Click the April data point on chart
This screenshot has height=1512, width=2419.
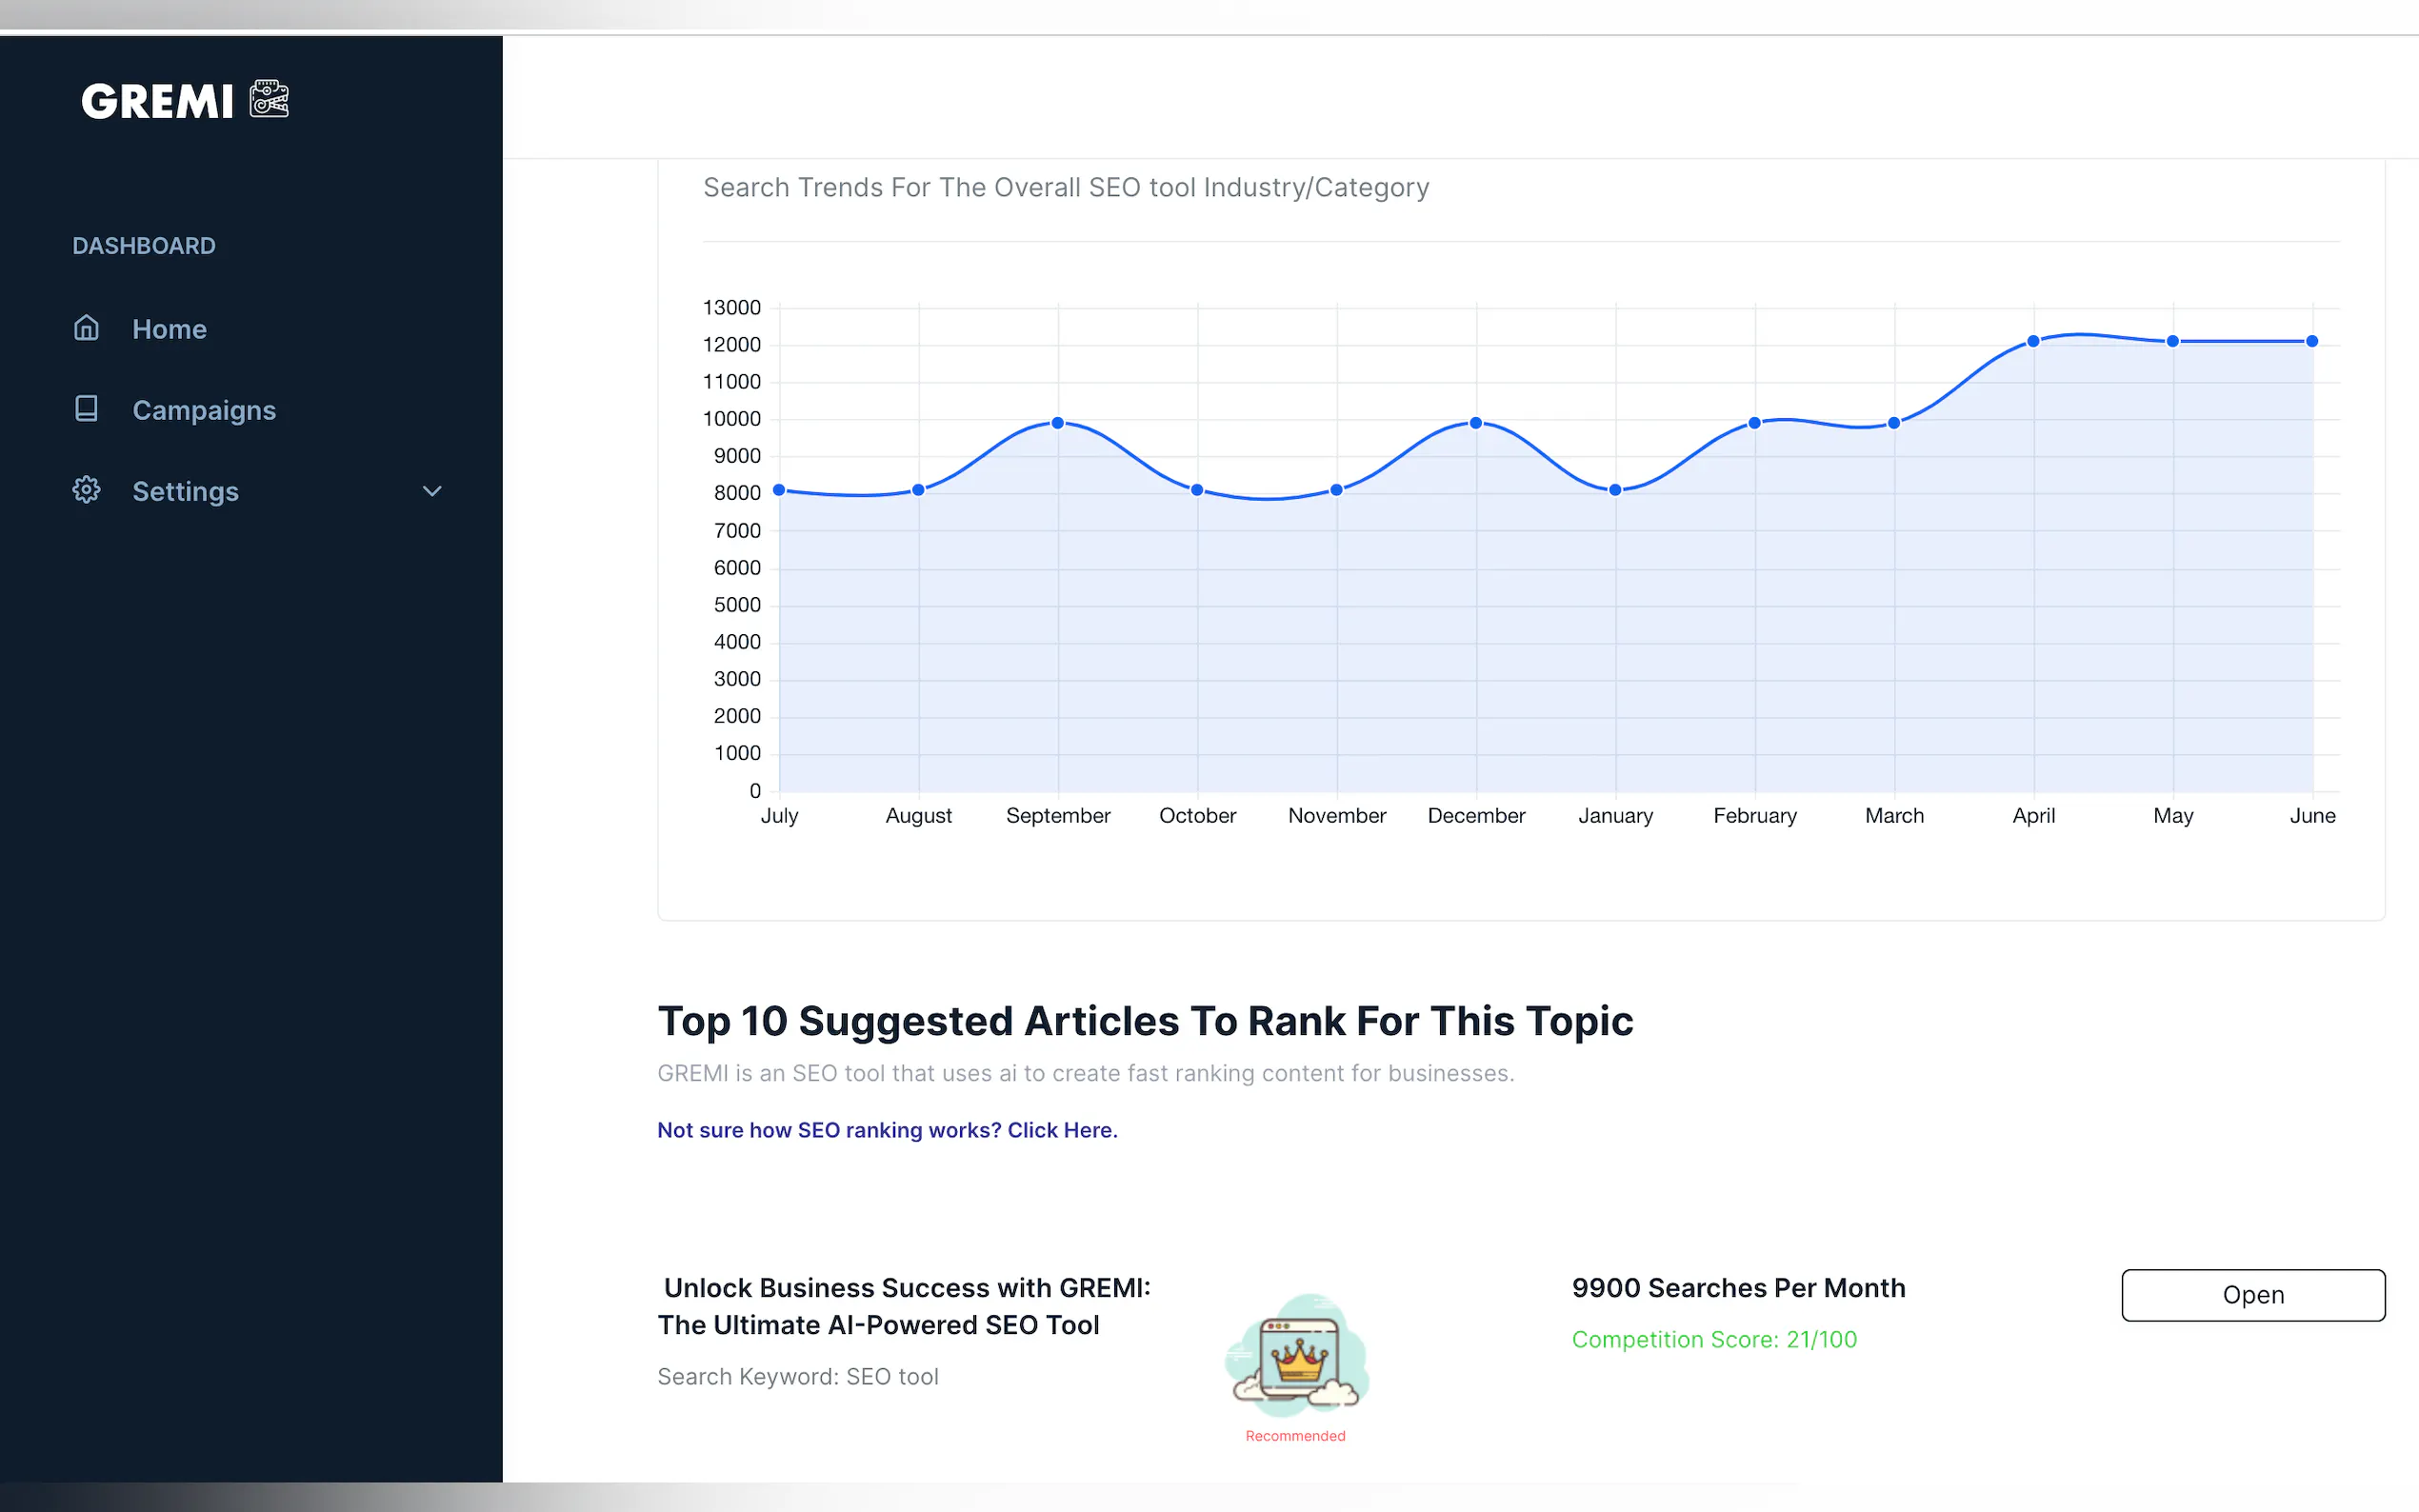click(2033, 341)
